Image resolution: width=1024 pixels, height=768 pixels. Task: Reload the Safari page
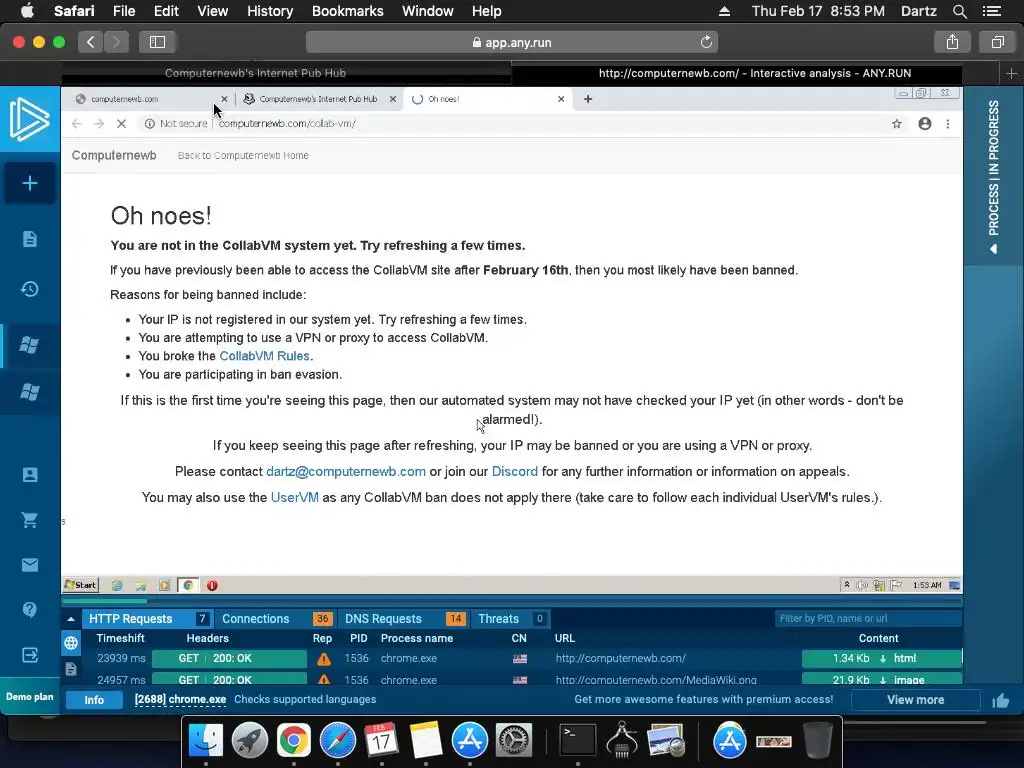pyautogui.click(x=706, y=42)
